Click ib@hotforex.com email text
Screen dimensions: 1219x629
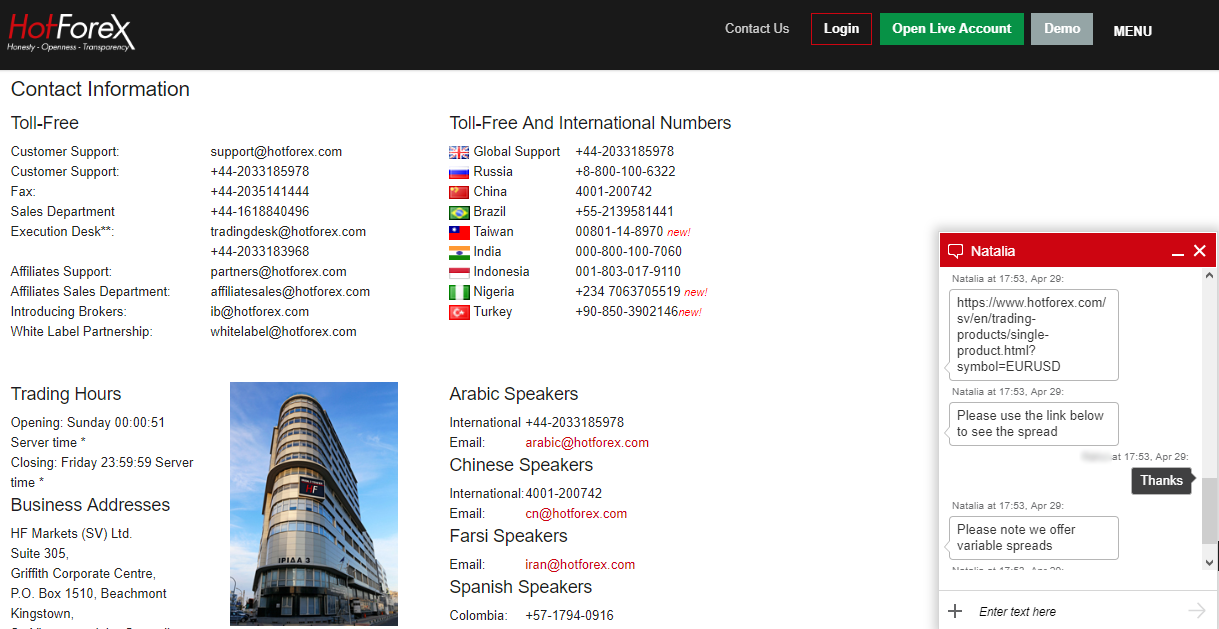259,312
